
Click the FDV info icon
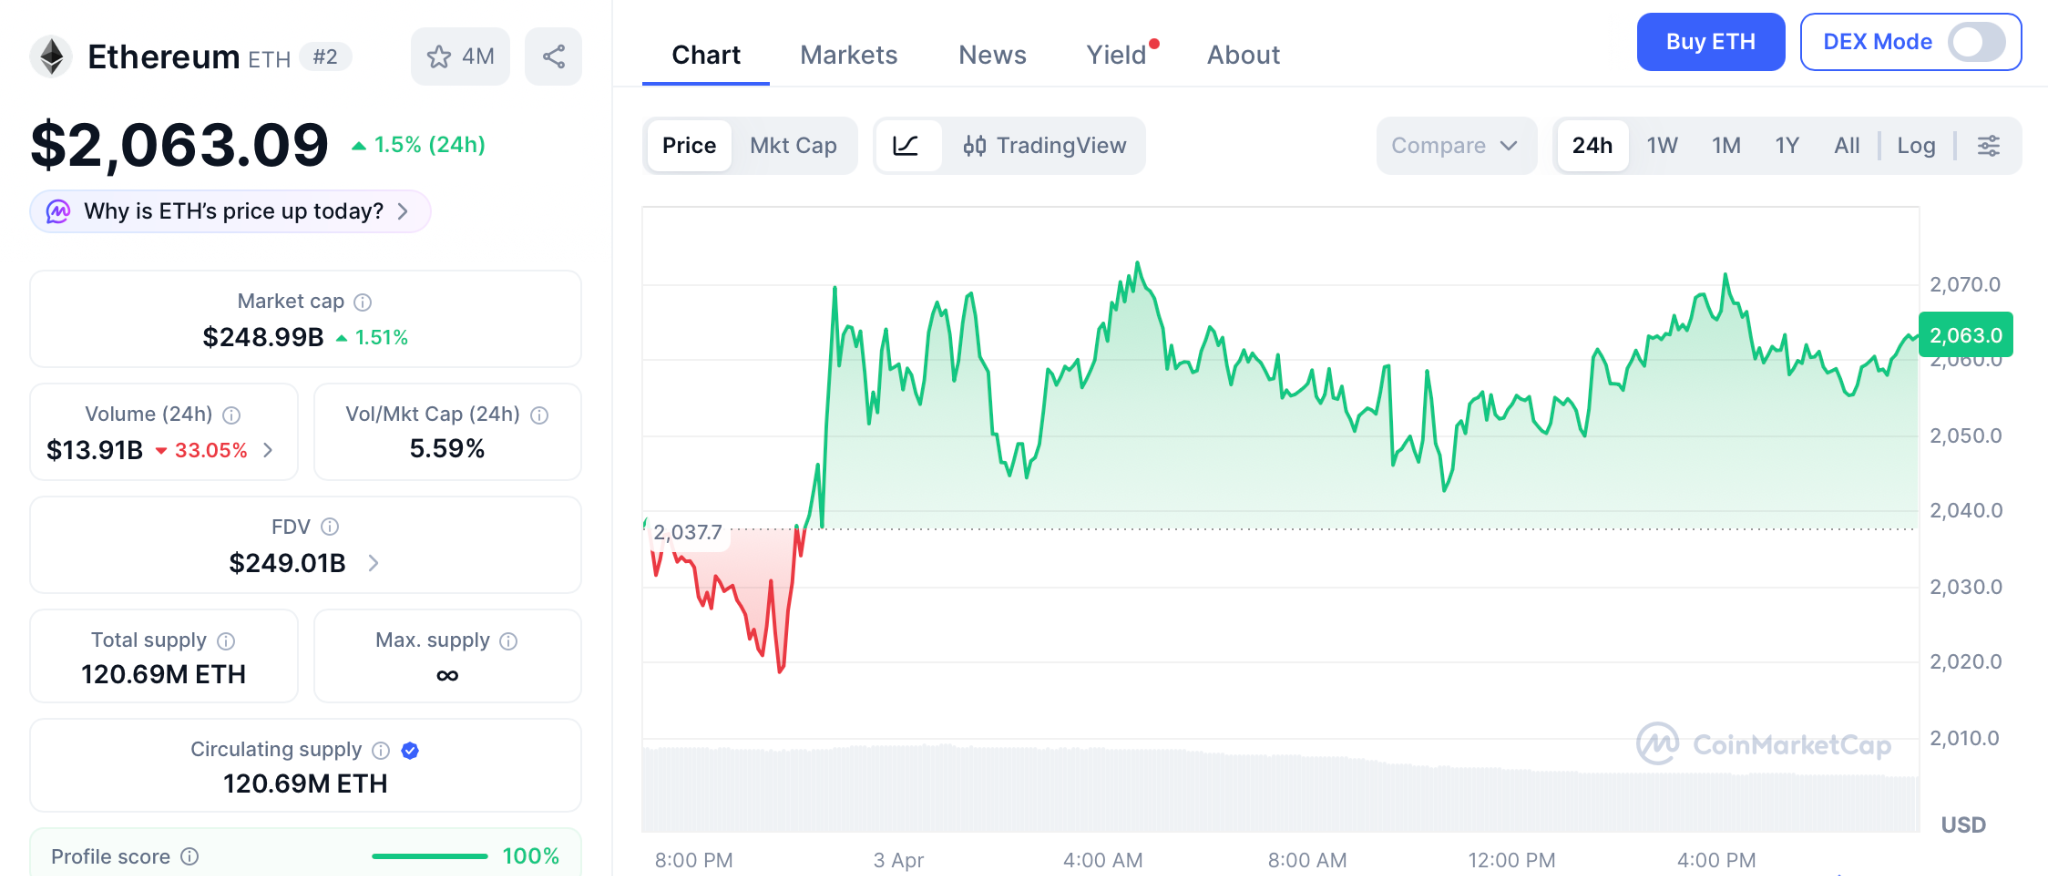pos(330,527)
